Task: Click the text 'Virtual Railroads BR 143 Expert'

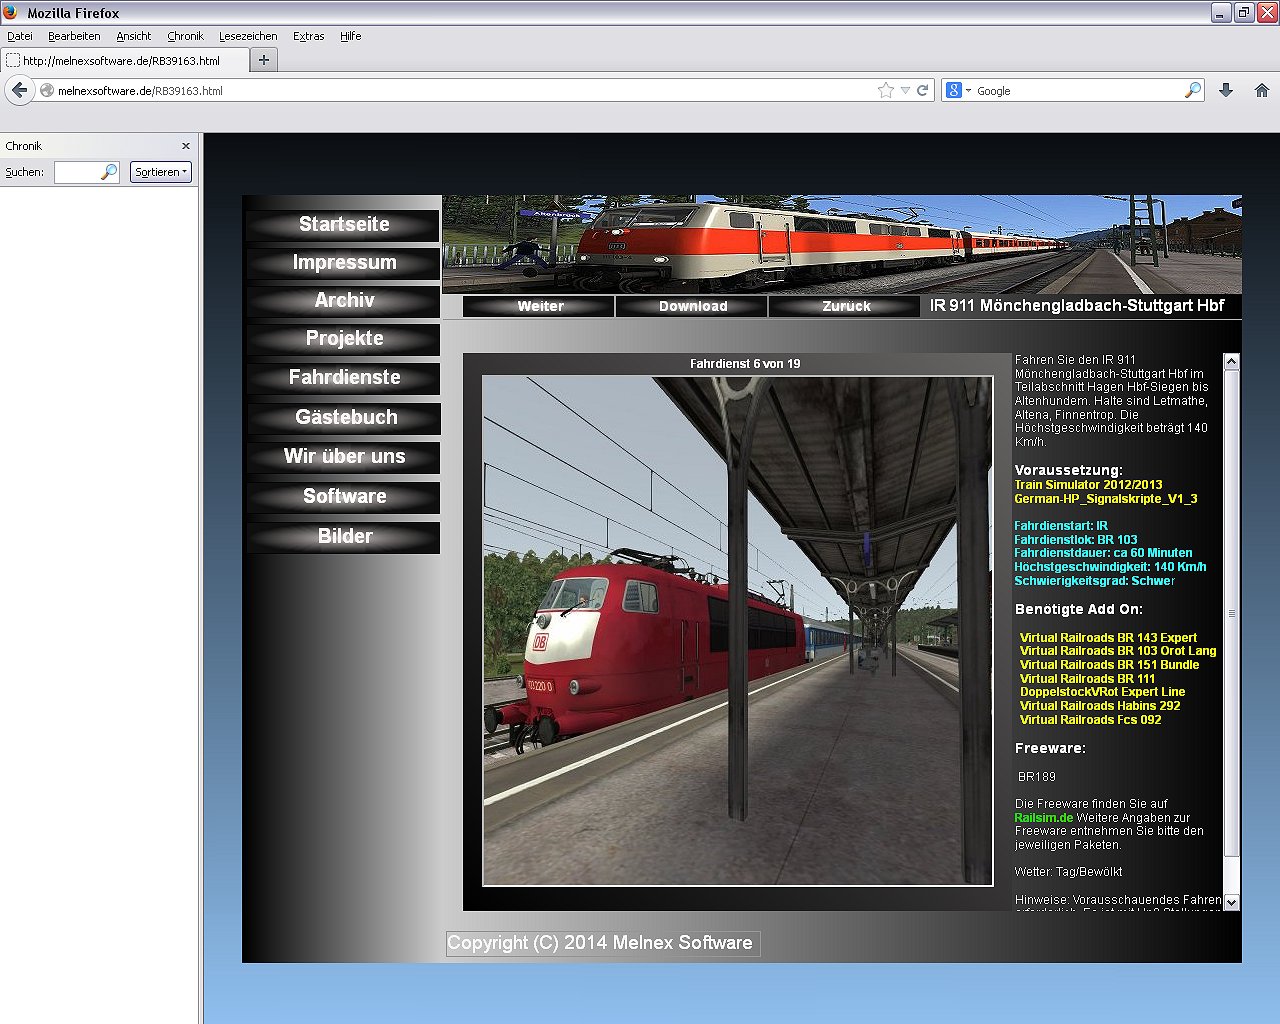Action: [x=1108, y=638]
